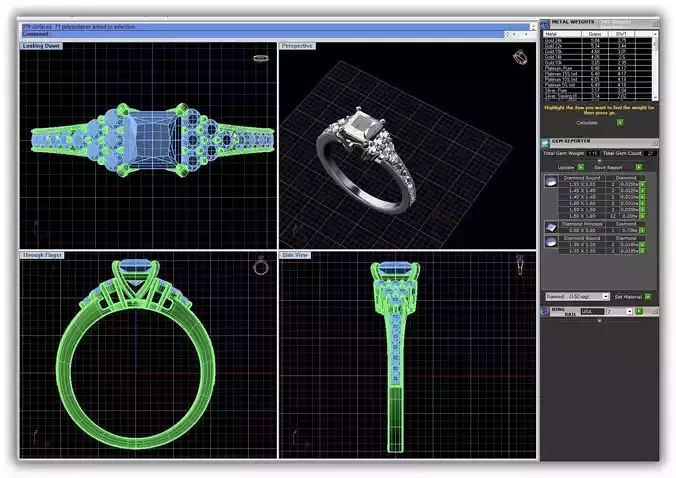Select the Diamond Princess gem icon
676x478 pixels.
(551, 227)
